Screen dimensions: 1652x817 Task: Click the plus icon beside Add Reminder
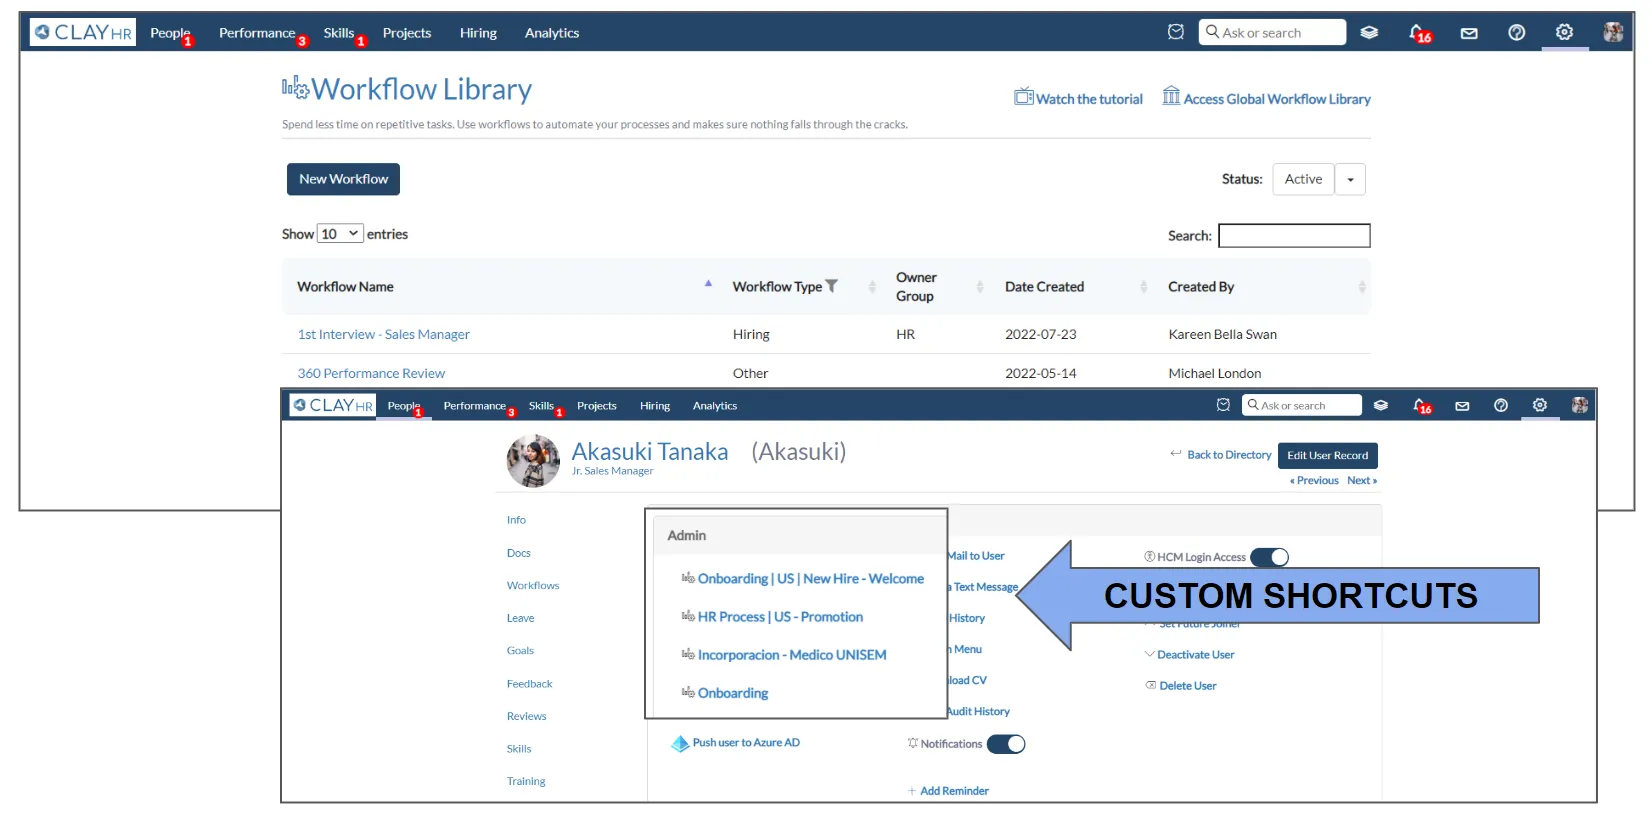click(x=912, y=791)
